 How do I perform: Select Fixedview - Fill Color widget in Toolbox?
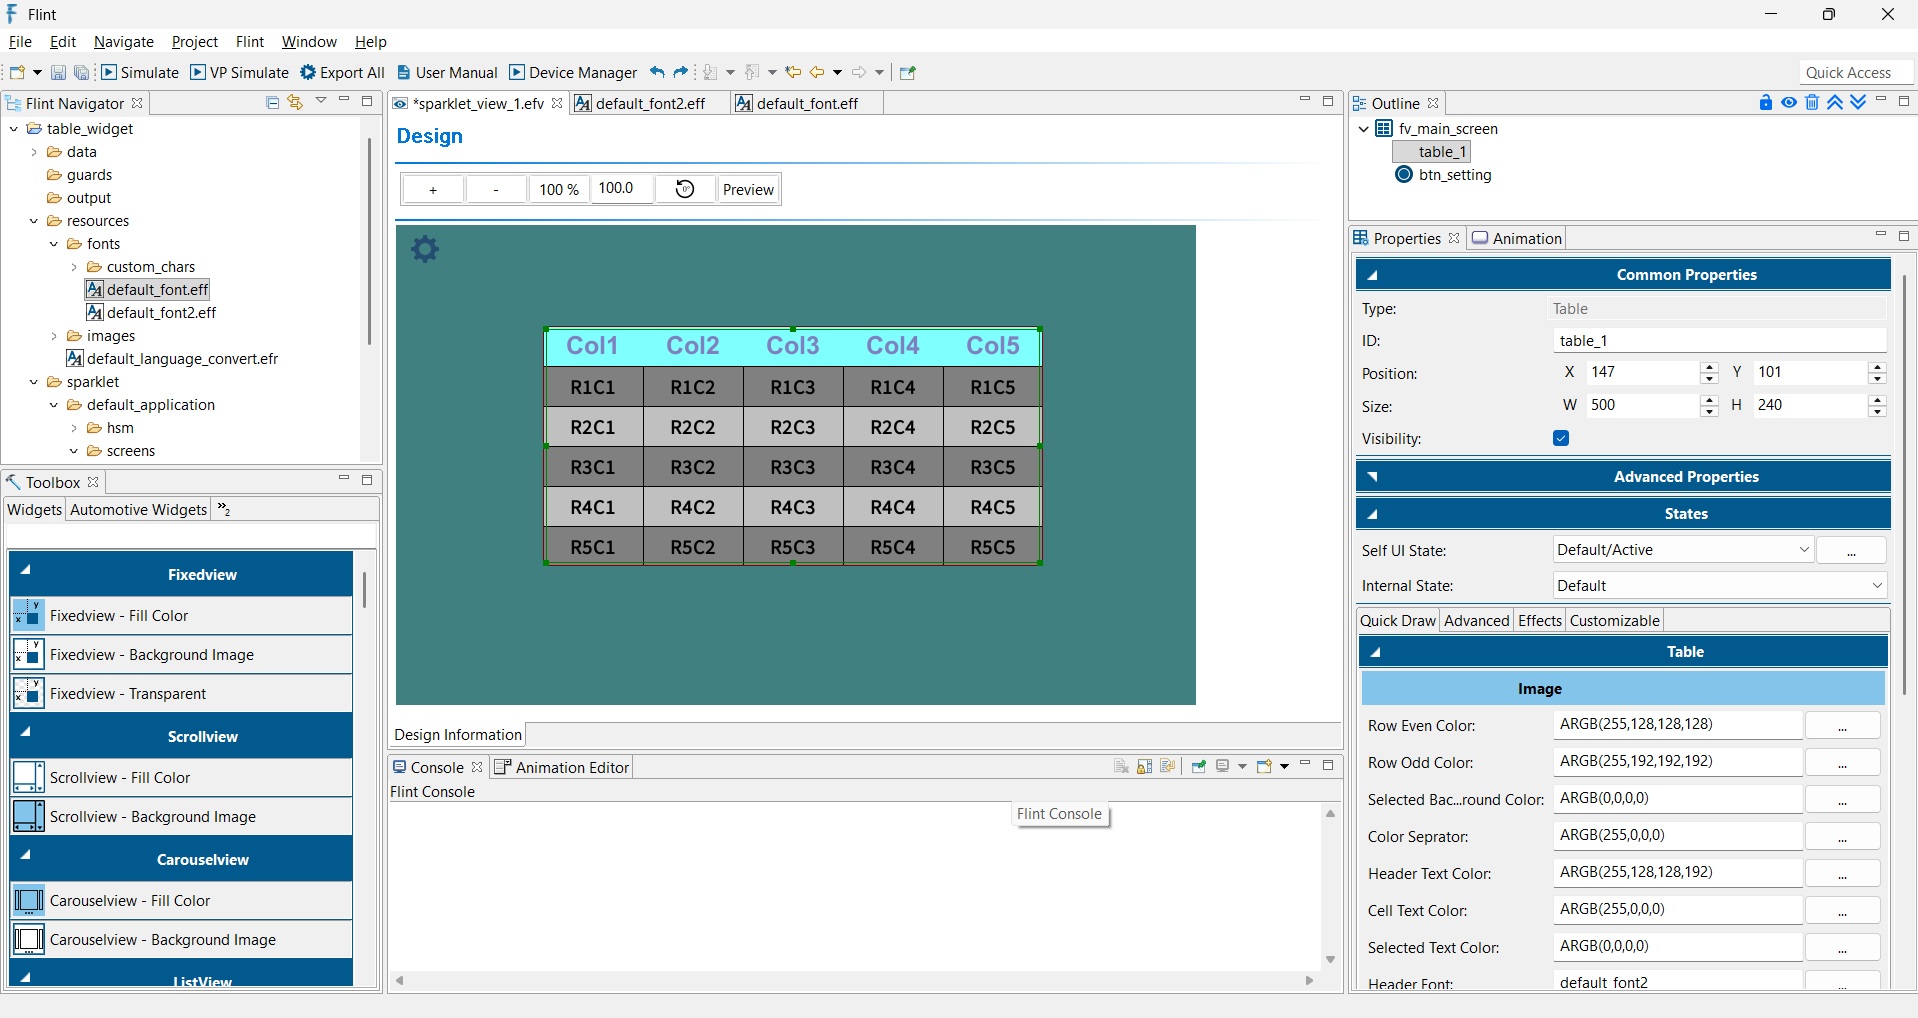181,616
